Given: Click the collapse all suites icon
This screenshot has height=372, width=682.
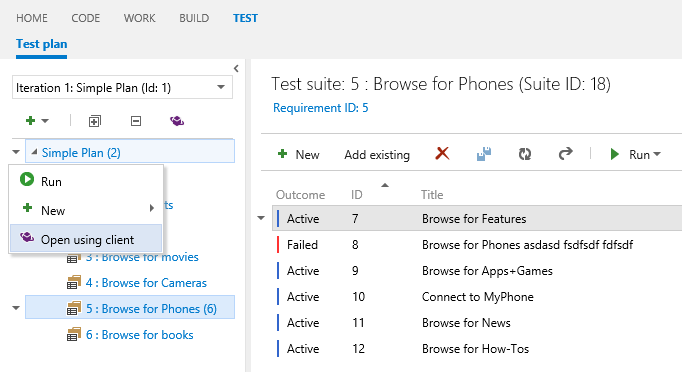Looking at the screenshot, I should tap(136, 121).
